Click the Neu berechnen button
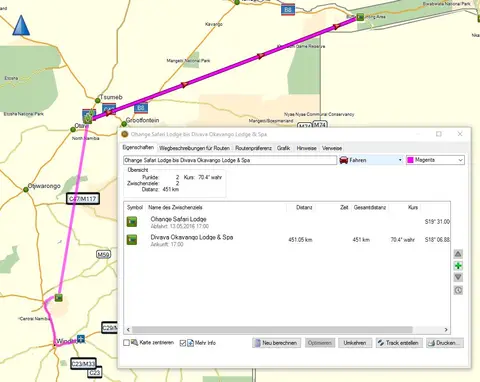This screenshot has width=480, height=382. click(x=276, y=343)
